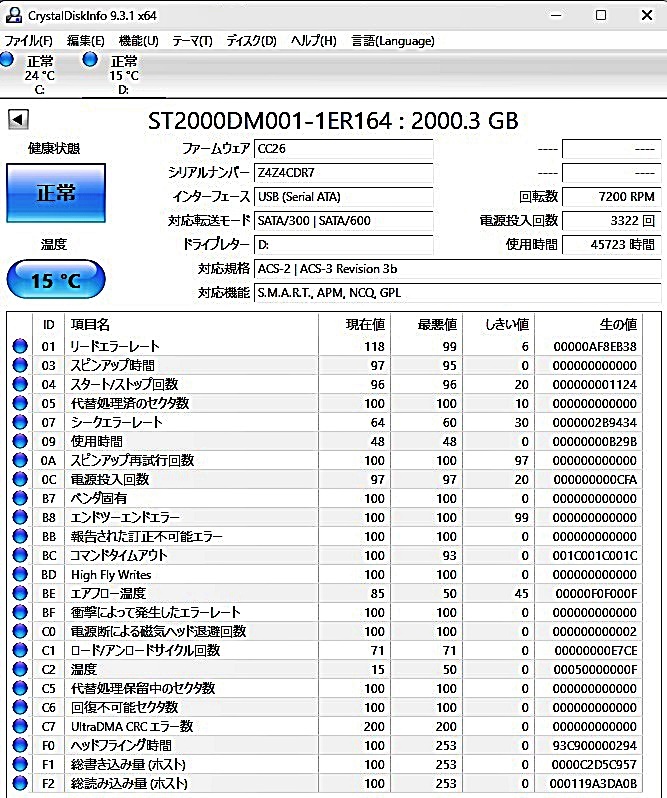Click the ID column header
Image resolution: width=667 pixels, height=798 pixels.
pos(48,324)
